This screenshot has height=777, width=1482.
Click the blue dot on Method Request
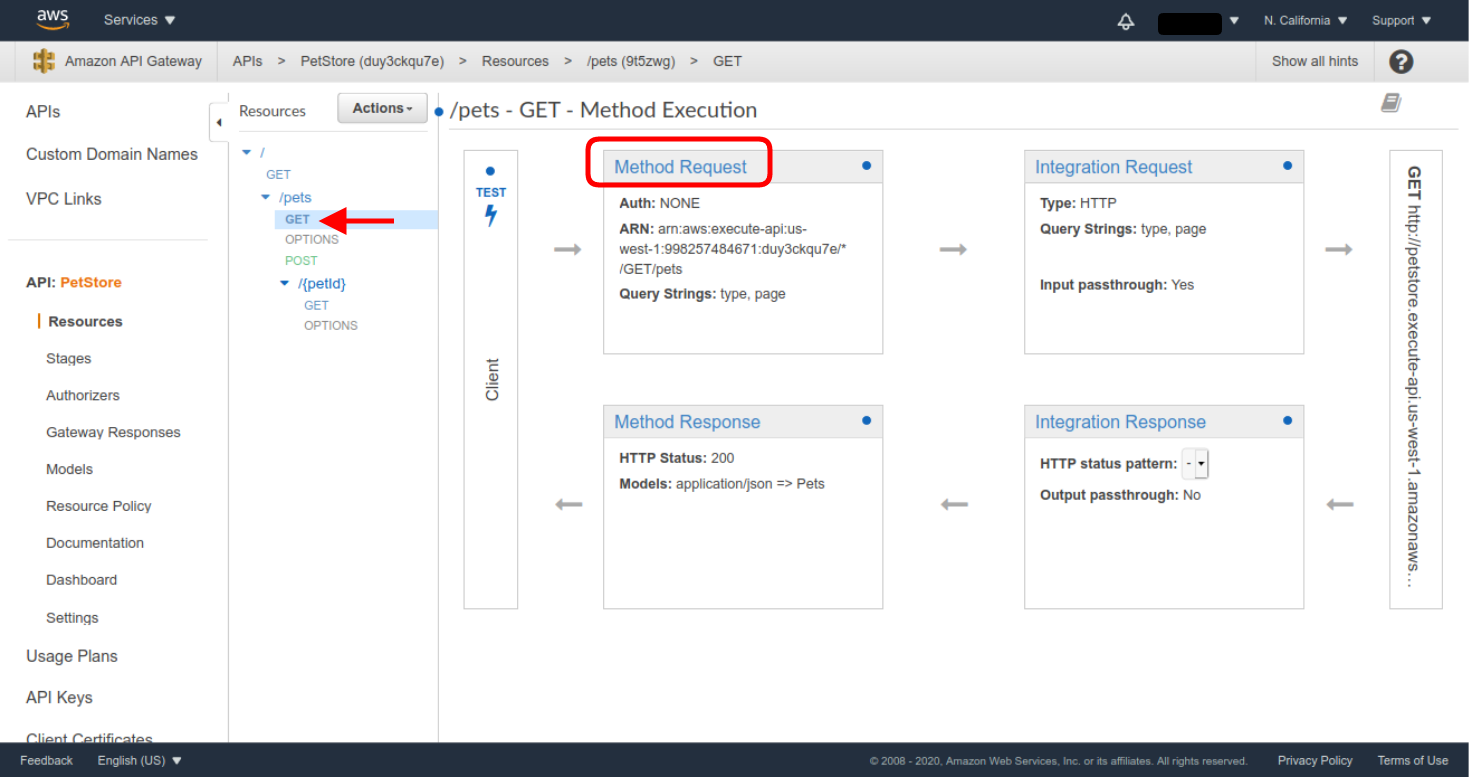(x=866, y=166)
